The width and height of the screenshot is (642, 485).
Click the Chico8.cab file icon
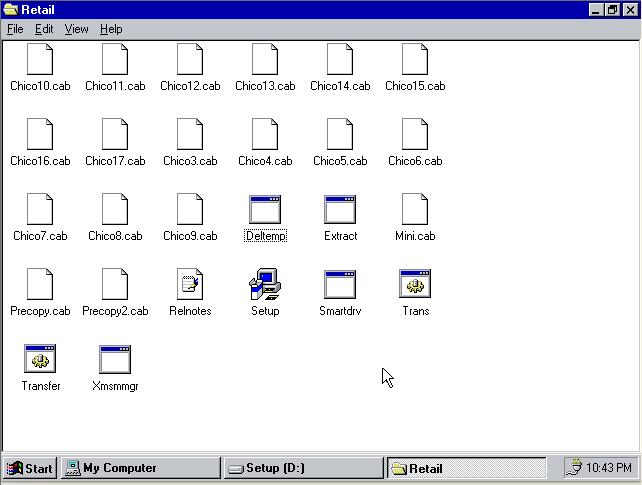(115, 209)
